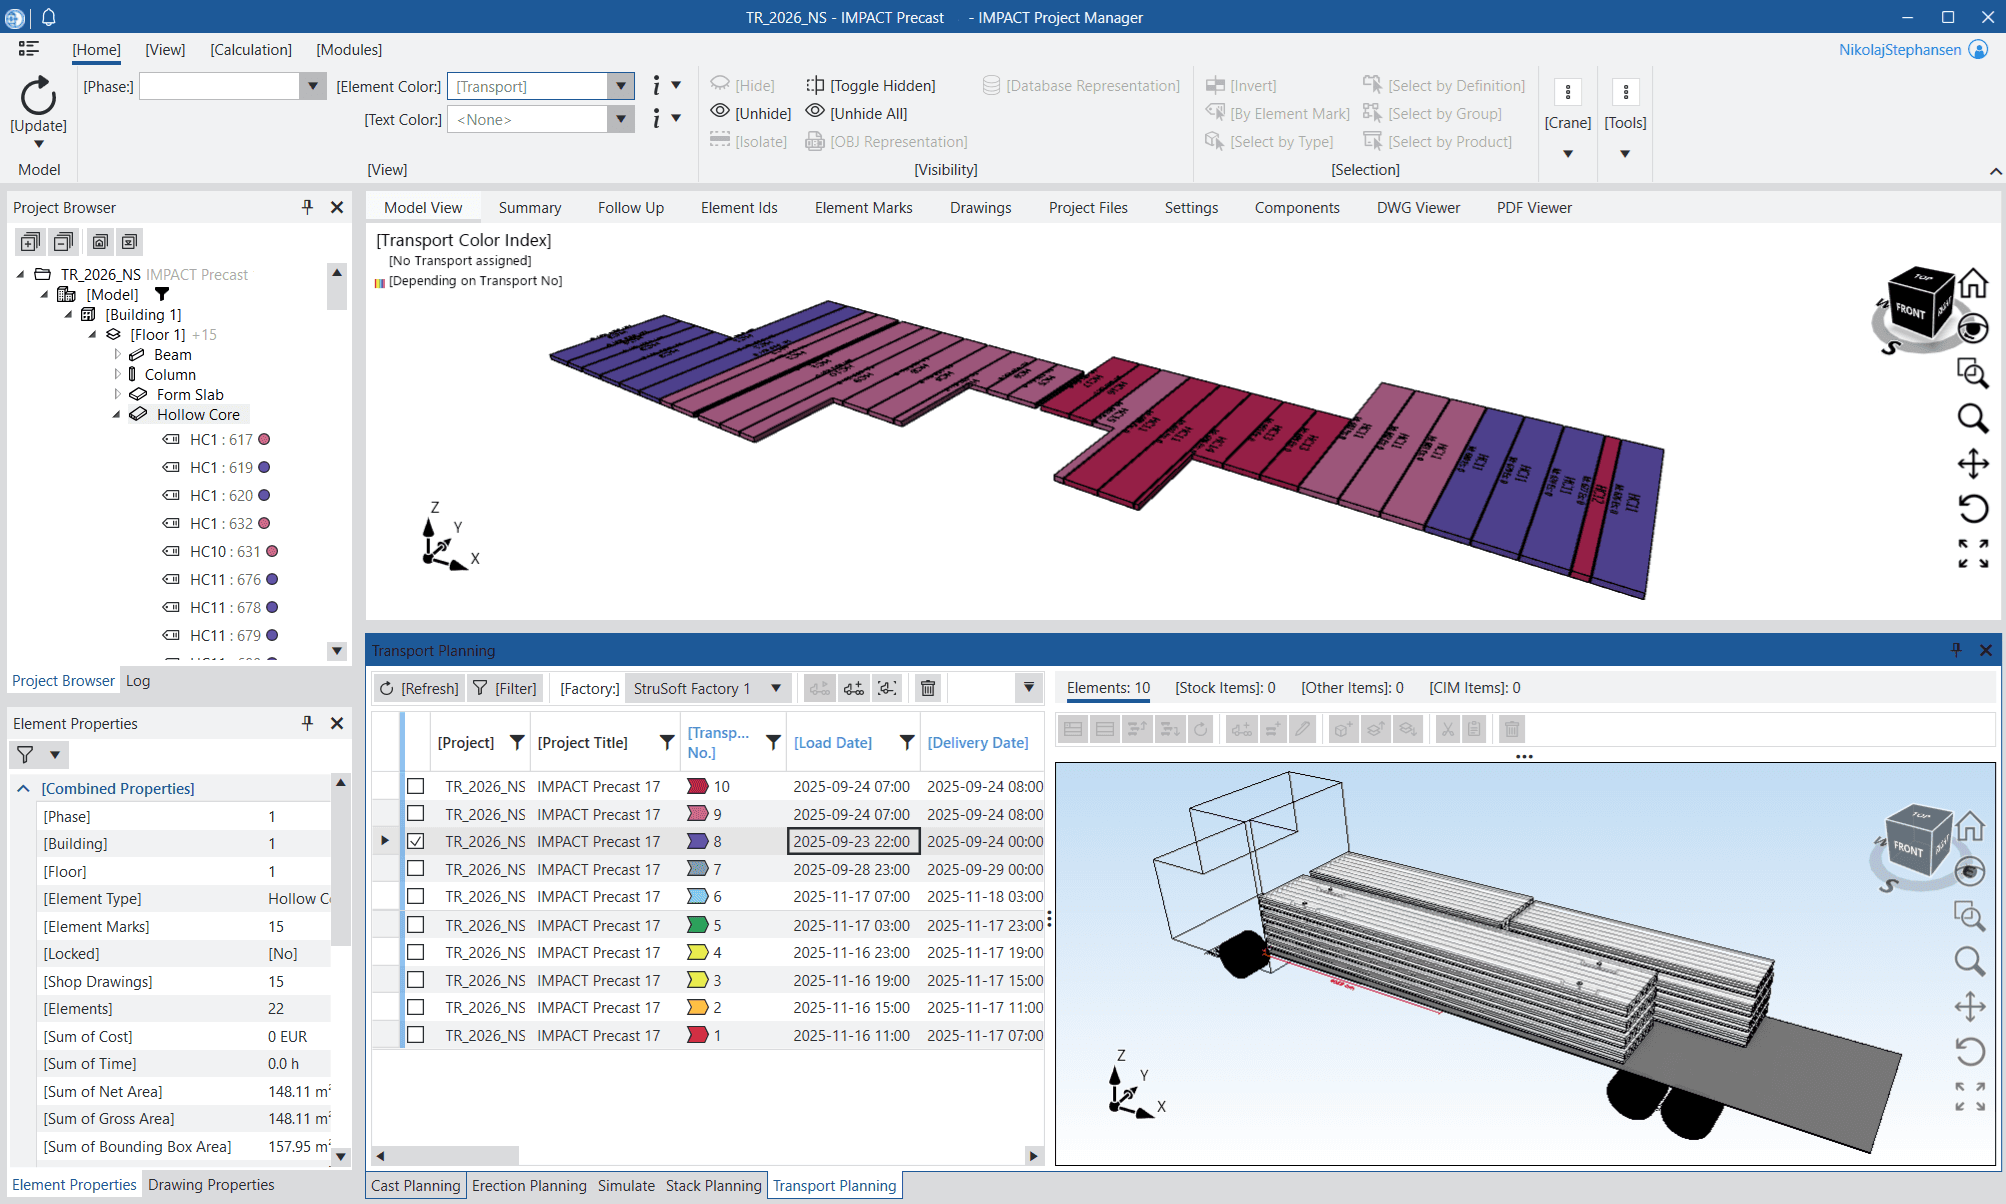Click the rotate icon in Model View
Viewport: 2006px width, 1204px height.
1973,509
